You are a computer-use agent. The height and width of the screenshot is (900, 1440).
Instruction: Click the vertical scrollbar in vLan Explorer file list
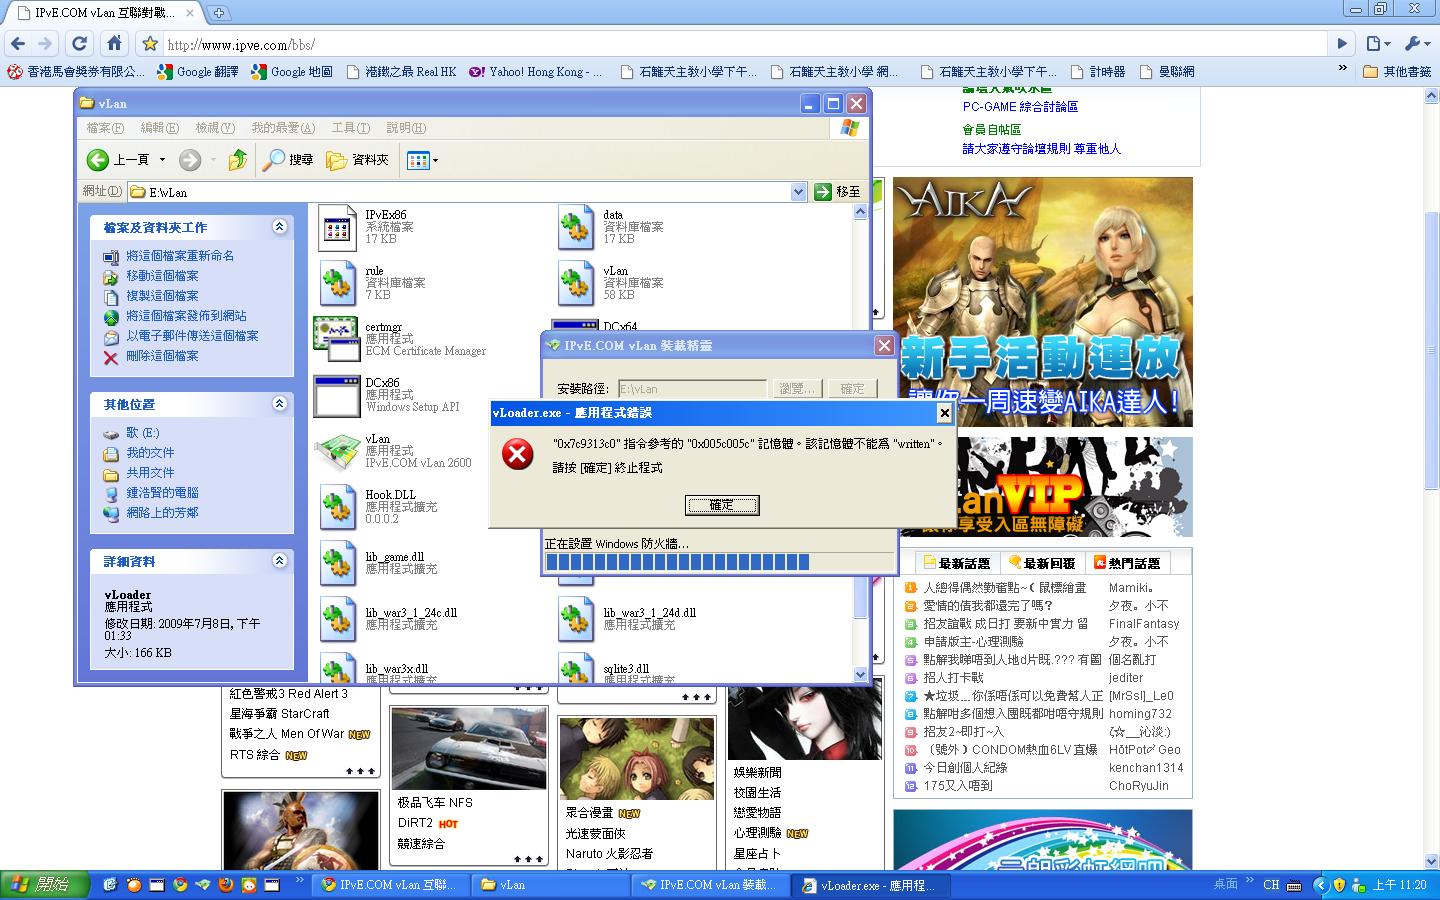[861, 445]
